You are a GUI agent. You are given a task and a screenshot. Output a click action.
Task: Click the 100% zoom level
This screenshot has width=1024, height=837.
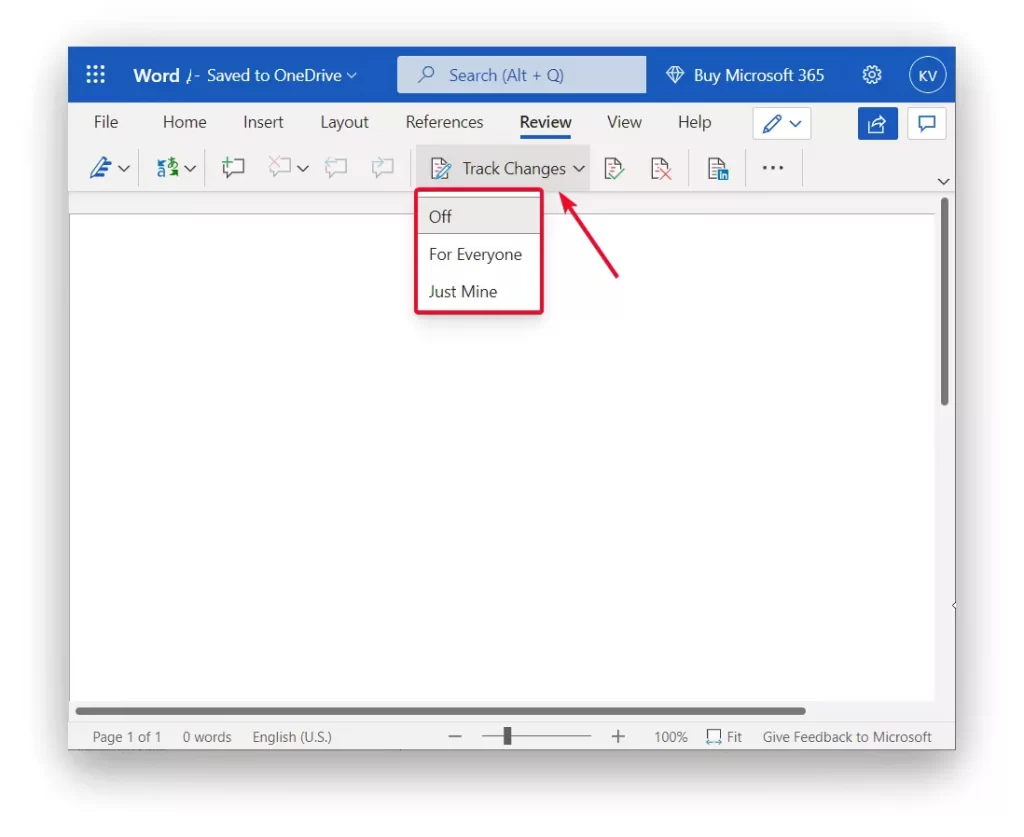click(671, 736)
